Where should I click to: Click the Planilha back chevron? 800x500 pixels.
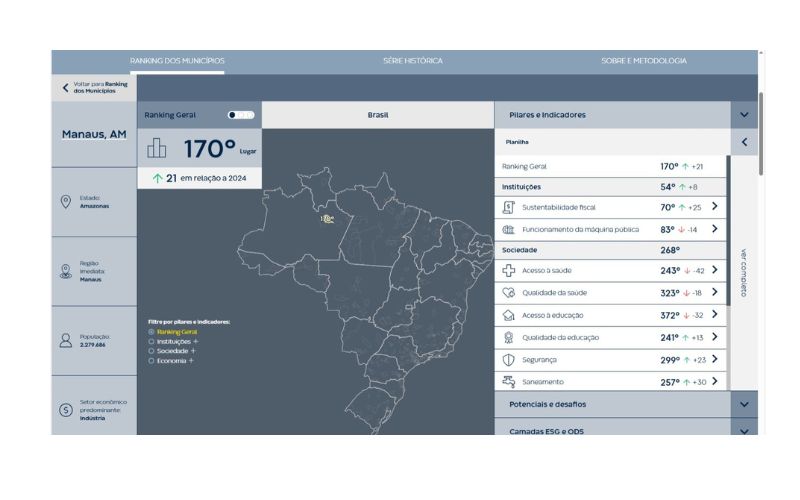(x=744, y=142)
